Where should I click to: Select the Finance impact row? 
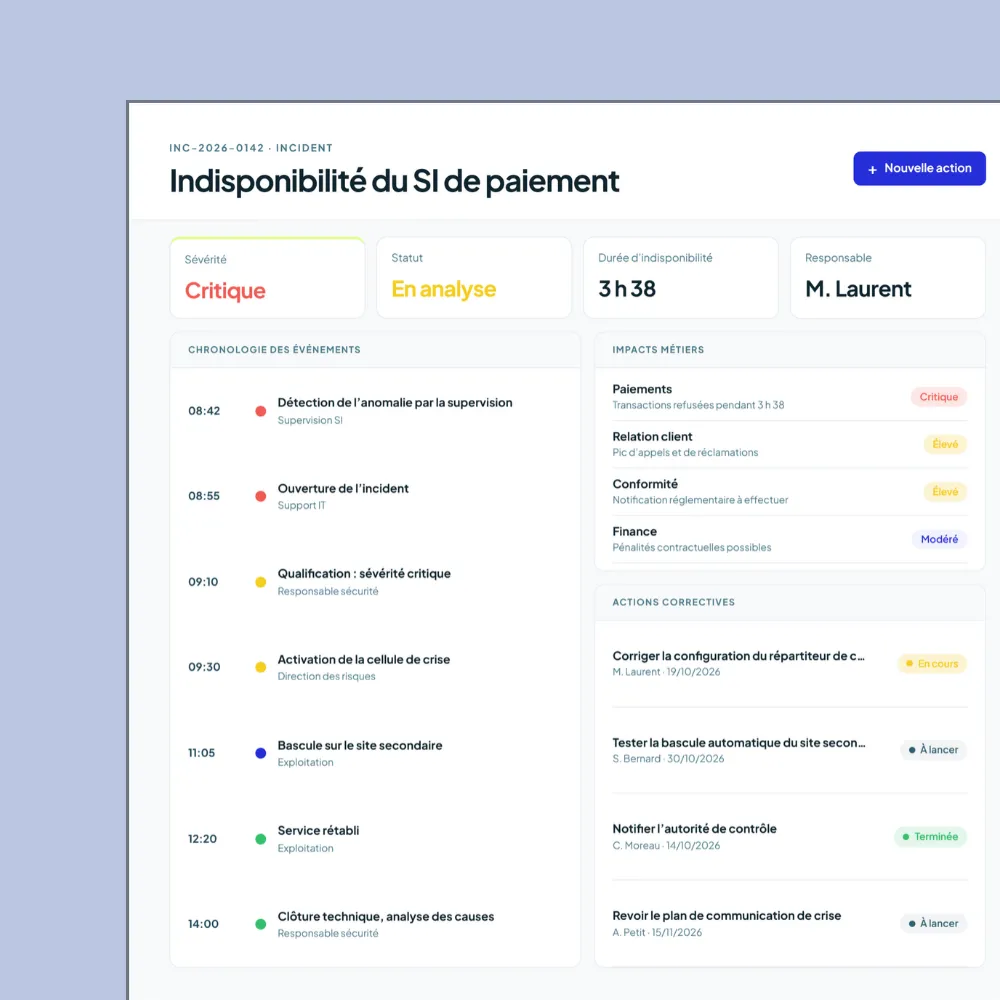790,539
